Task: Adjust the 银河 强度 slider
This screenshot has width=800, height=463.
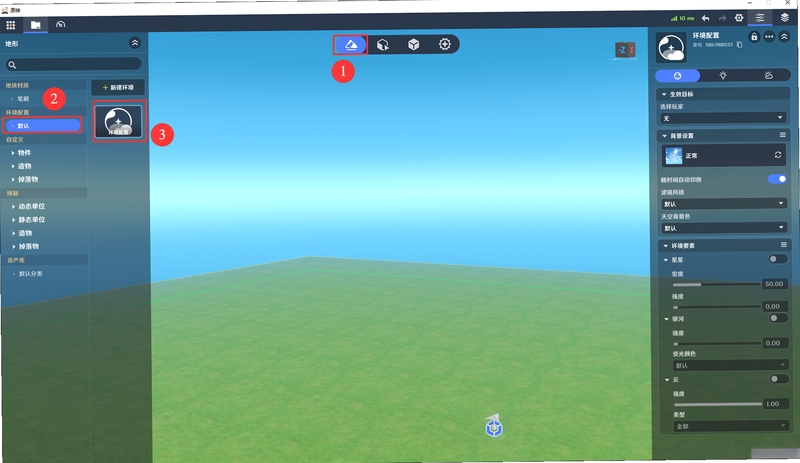Action: click(717, 344)
